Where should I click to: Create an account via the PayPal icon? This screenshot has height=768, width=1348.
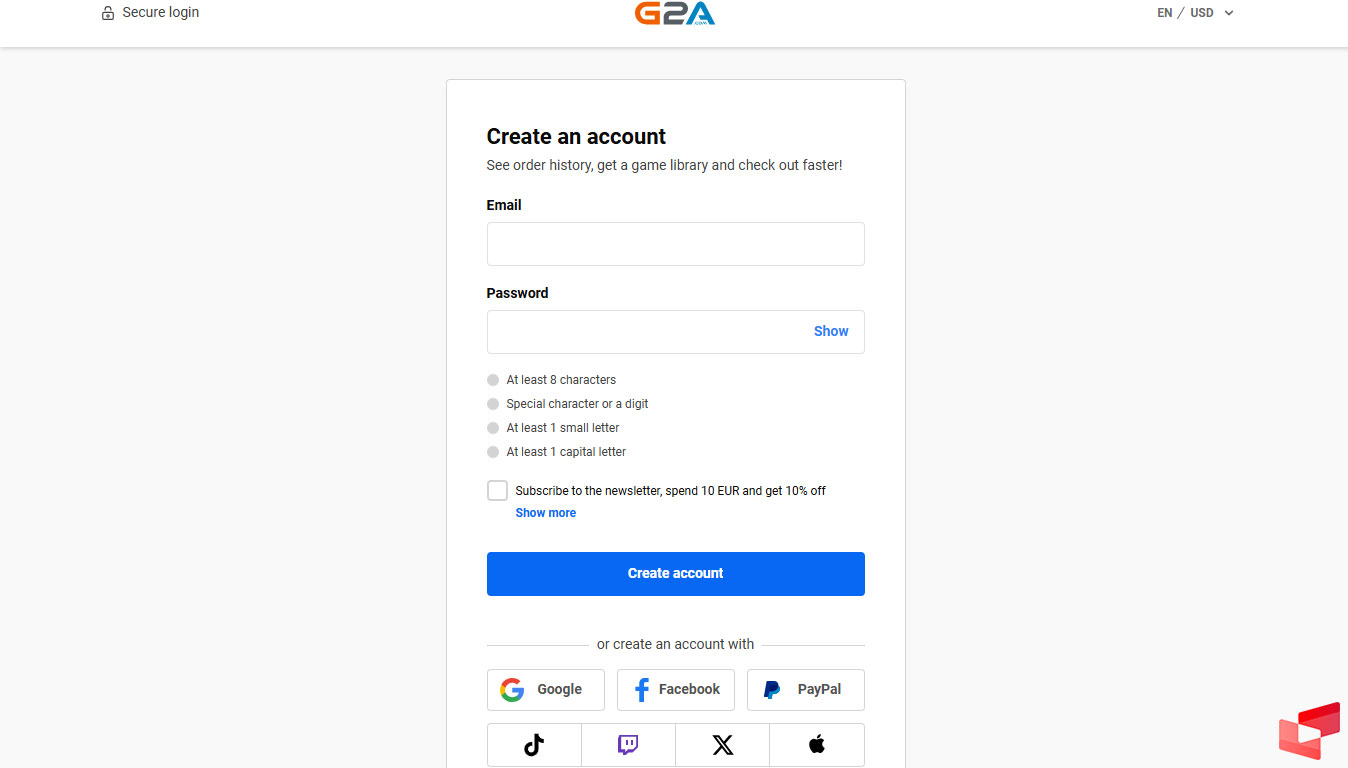tap(772, 689)
